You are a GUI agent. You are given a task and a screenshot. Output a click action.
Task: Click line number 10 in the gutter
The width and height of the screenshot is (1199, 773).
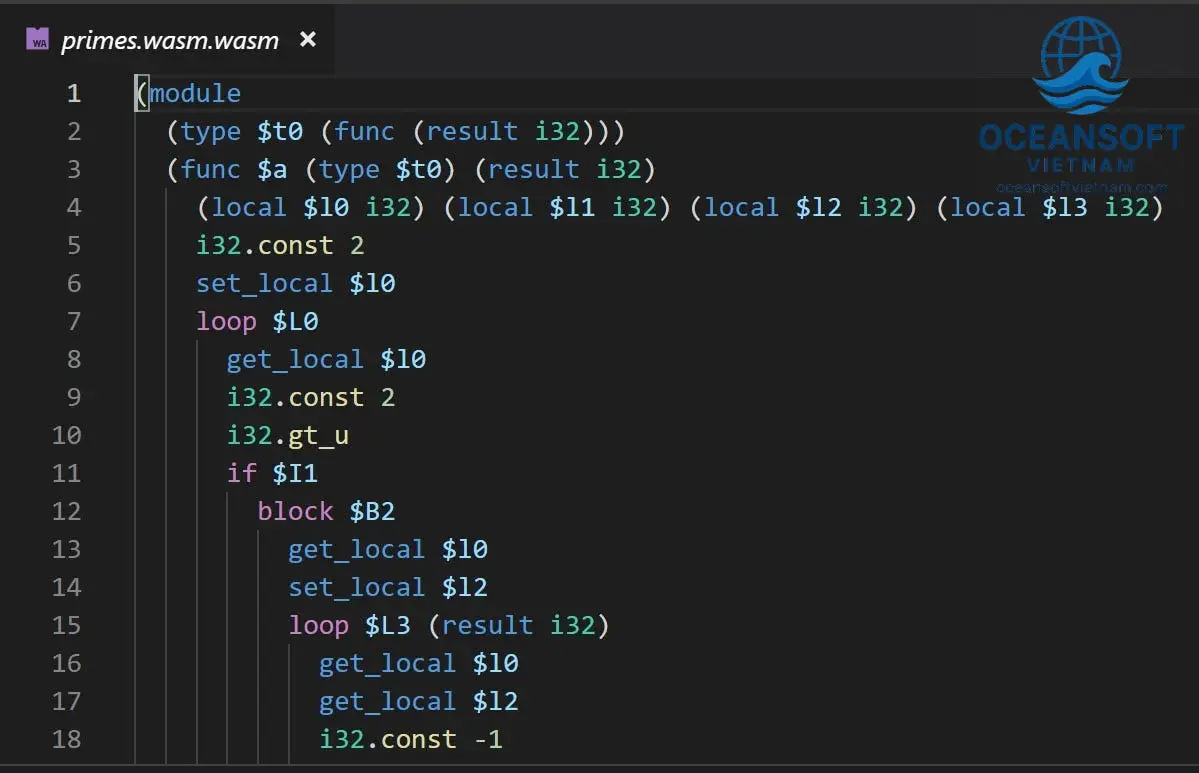[67, 435]
